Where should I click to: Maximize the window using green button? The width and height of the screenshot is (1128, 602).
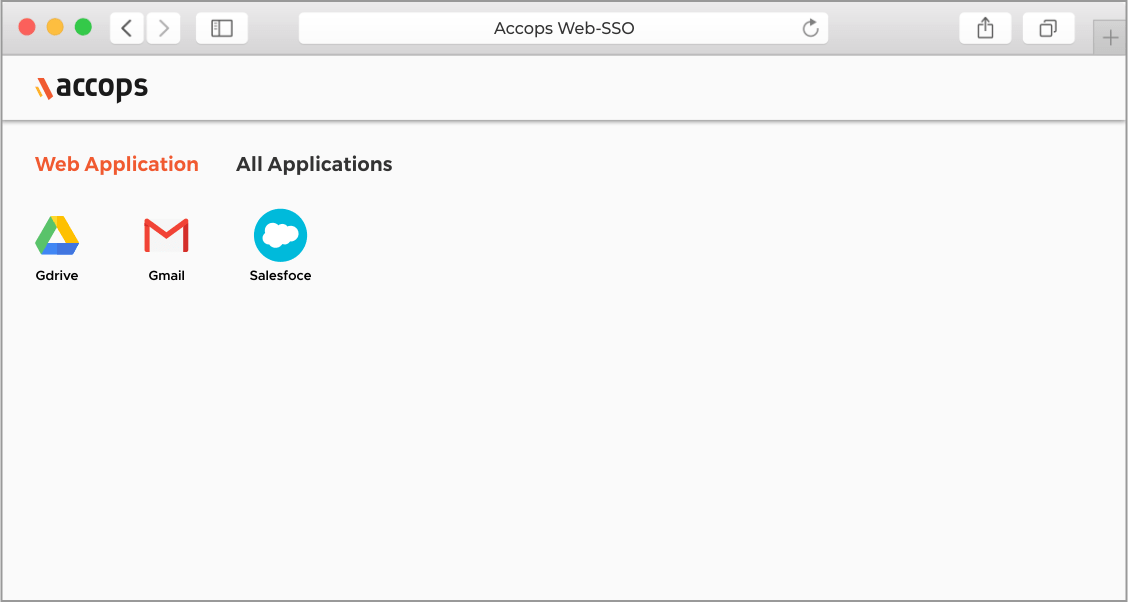click(83, 27)
